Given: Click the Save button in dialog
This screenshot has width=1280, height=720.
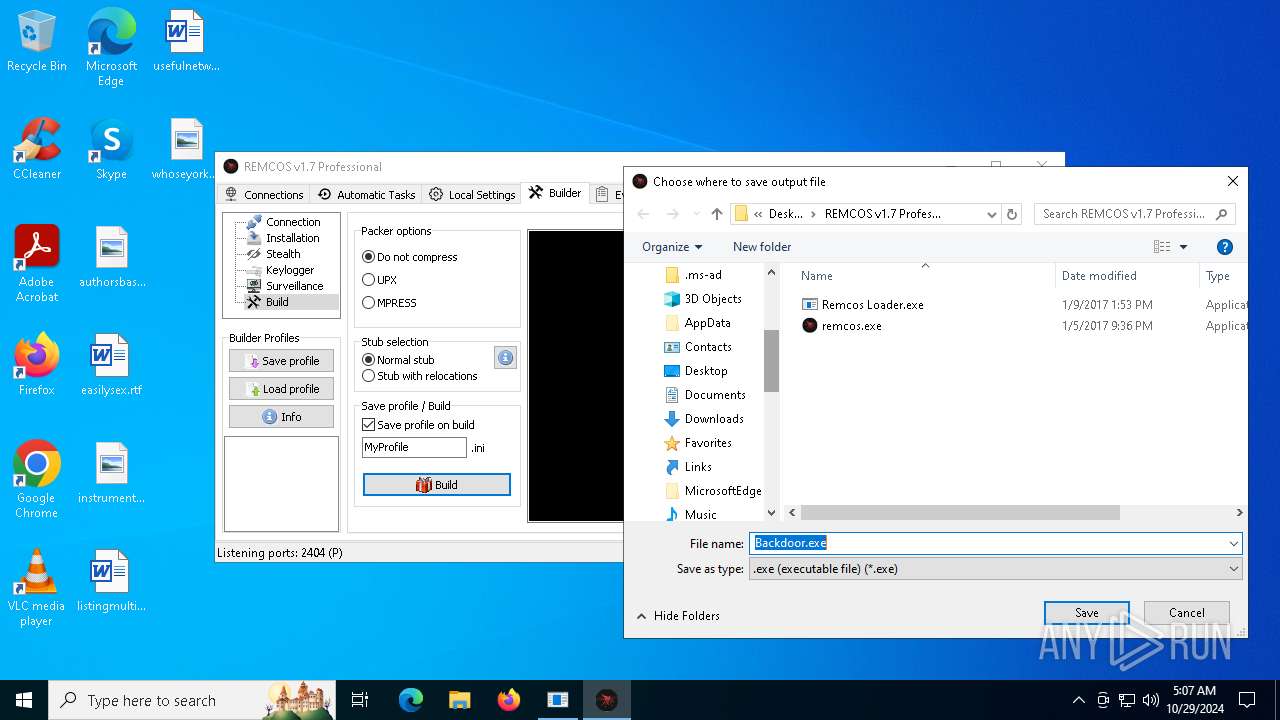Looking at the screenshot, I should click(x=1087, y=613).
